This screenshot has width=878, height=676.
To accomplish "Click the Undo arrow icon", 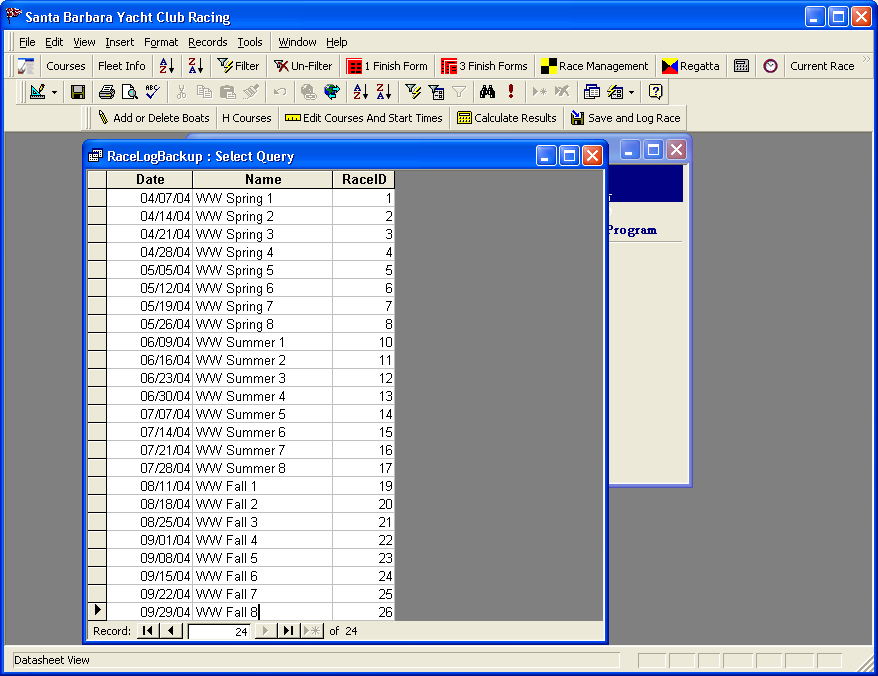I will tap(280, 92).
